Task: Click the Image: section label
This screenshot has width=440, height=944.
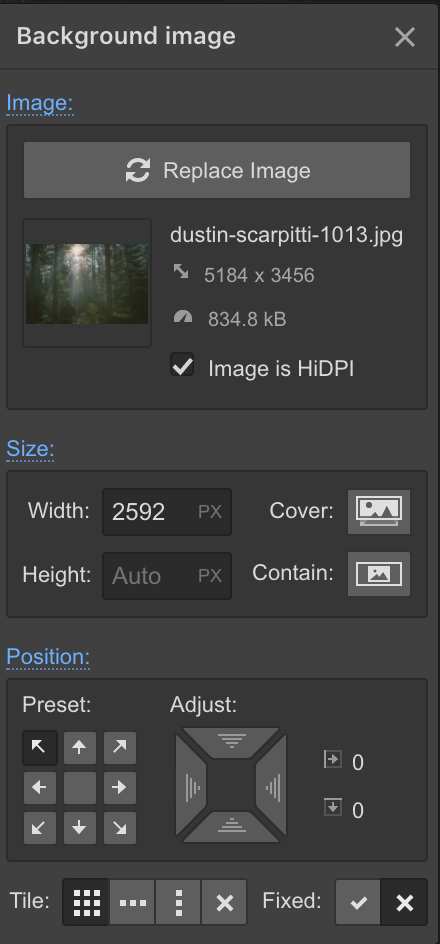Action: click(40, 103)
